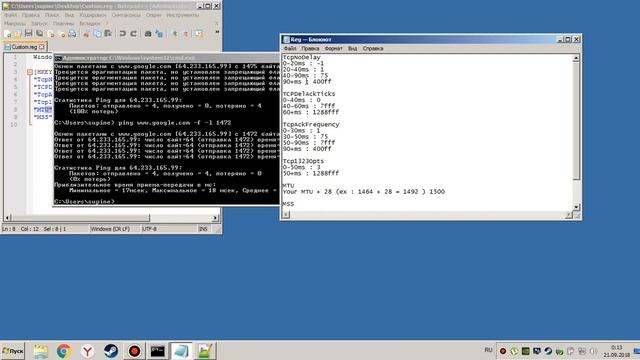Click the vertical scrollbar thumb in Reg Notepad
This screenshot has width=640, height=360.
point(576,121)
